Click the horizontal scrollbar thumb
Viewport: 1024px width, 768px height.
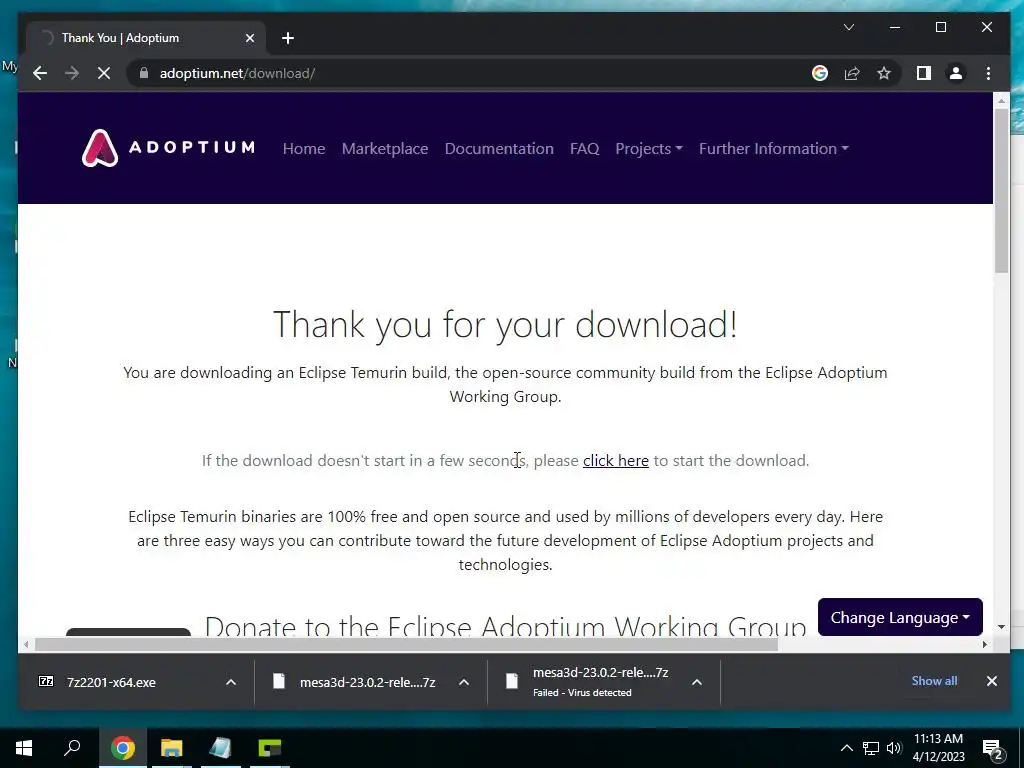point(406,645)
